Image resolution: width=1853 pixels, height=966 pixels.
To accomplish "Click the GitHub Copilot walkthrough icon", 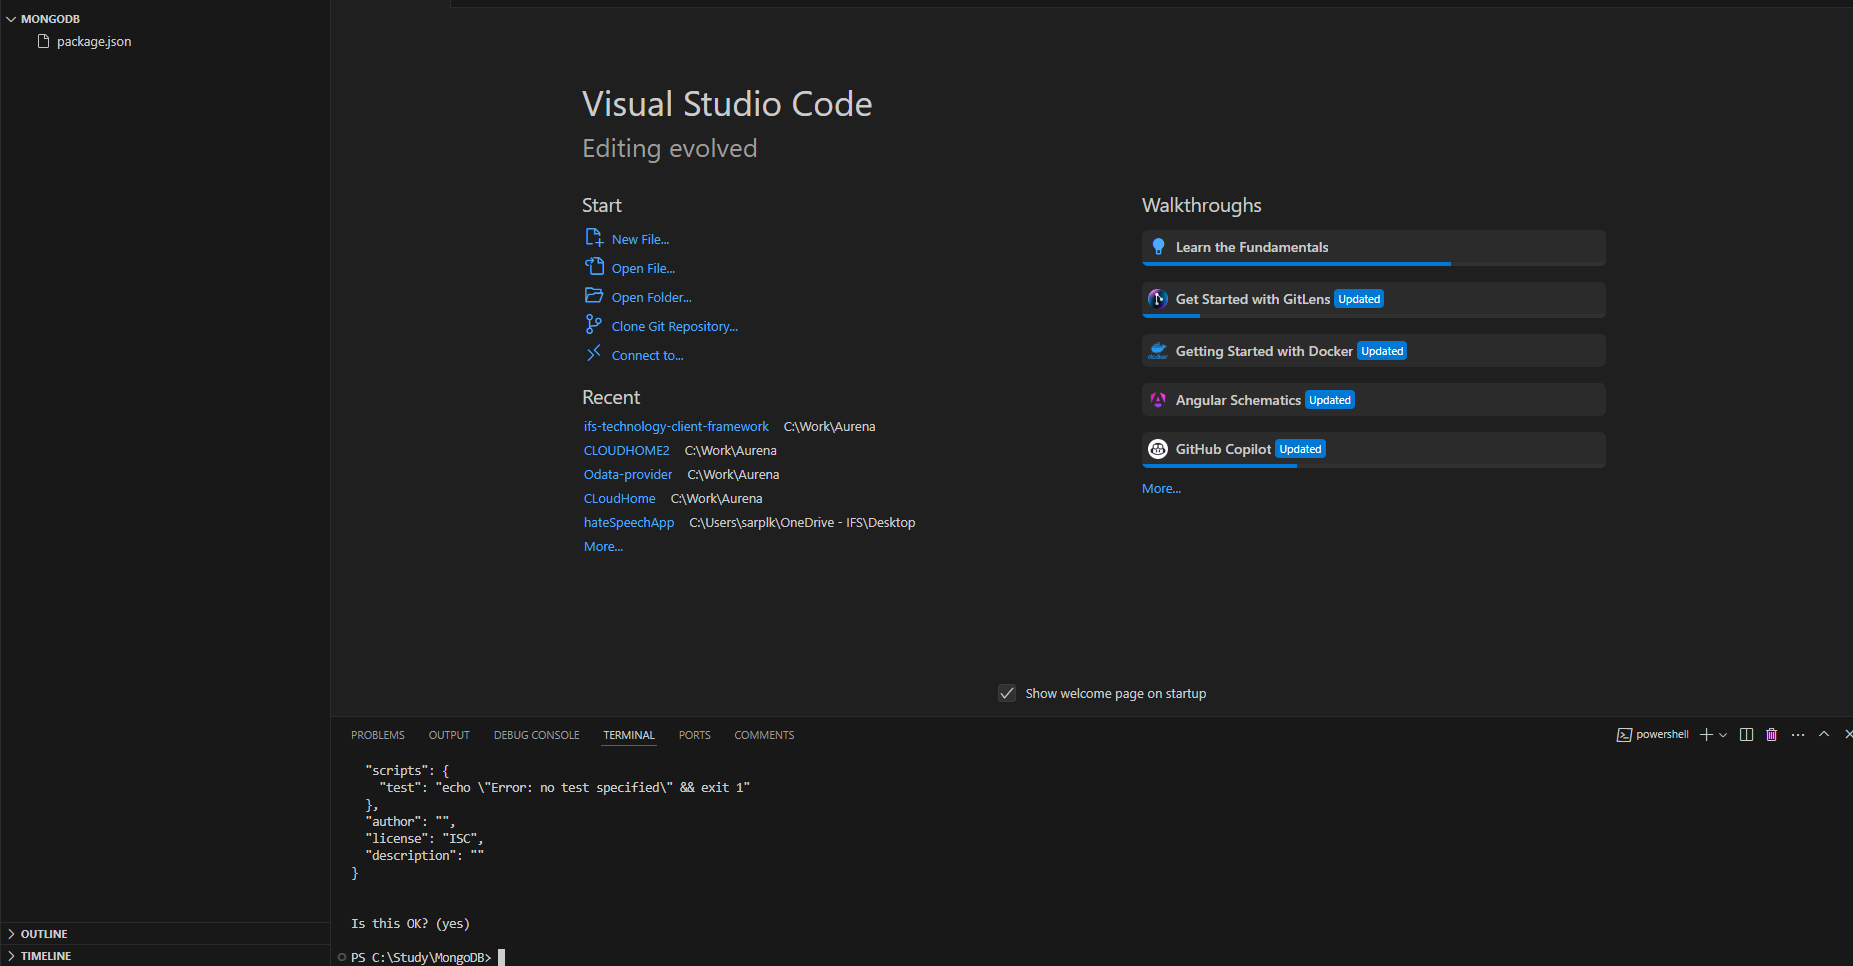I will pos(1158,449).
